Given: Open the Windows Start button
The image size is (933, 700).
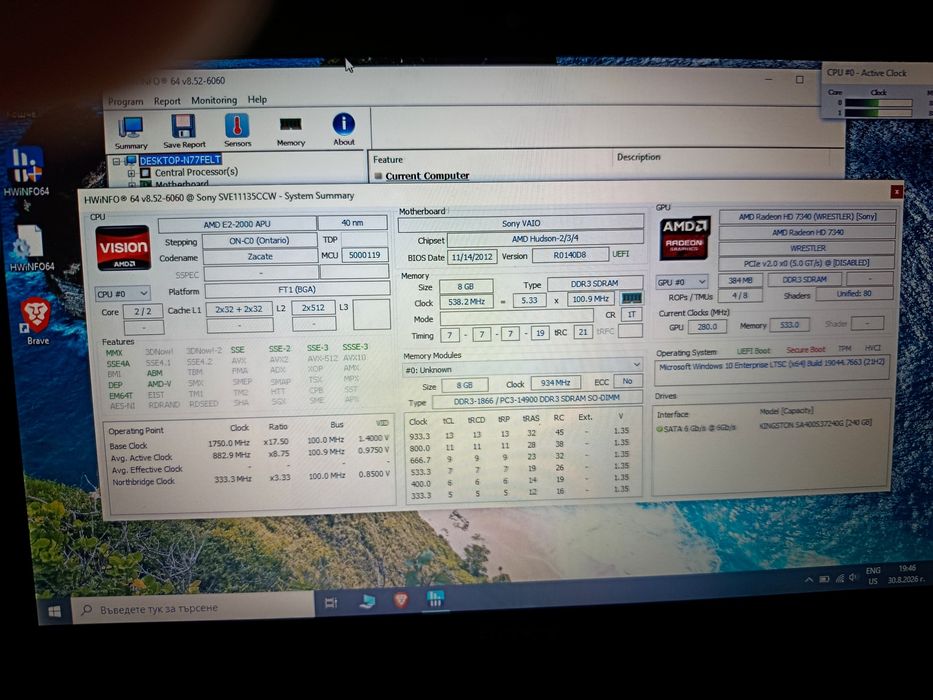Looking at the screenshot, I should (54, 611).
